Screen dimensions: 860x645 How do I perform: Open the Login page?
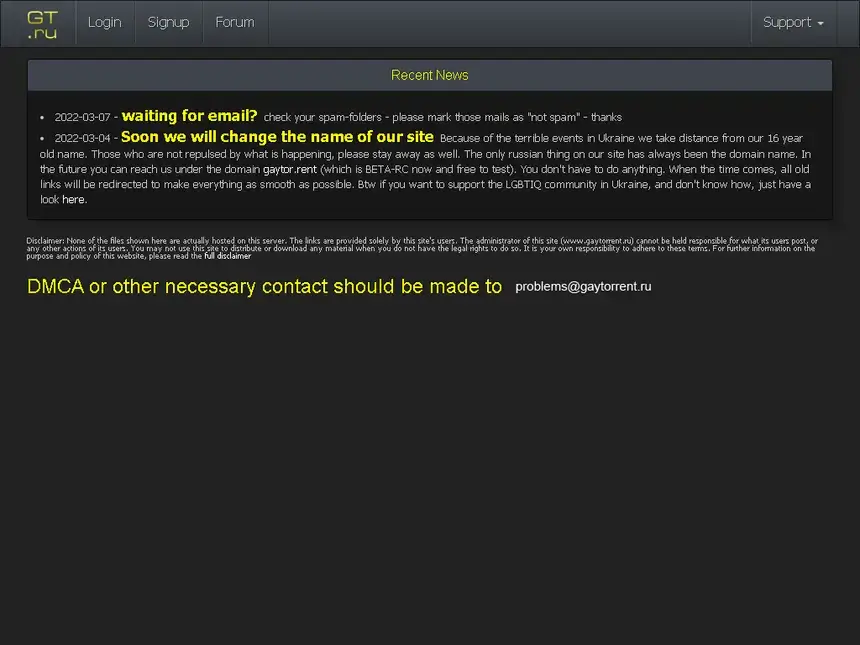click(x=104, y=23)
